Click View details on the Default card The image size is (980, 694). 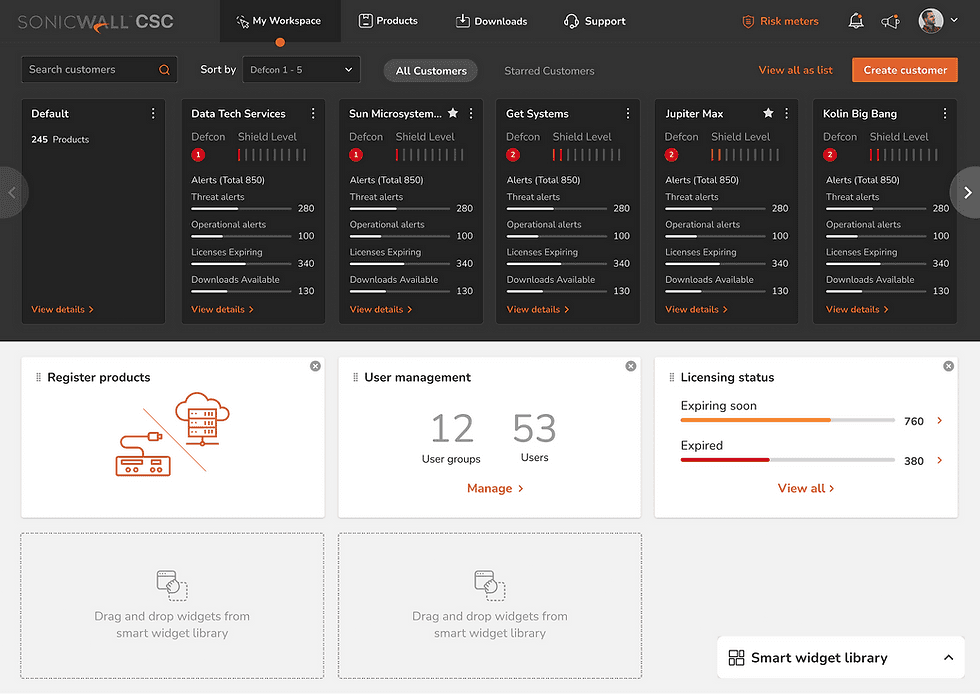(x=62, y=309)
